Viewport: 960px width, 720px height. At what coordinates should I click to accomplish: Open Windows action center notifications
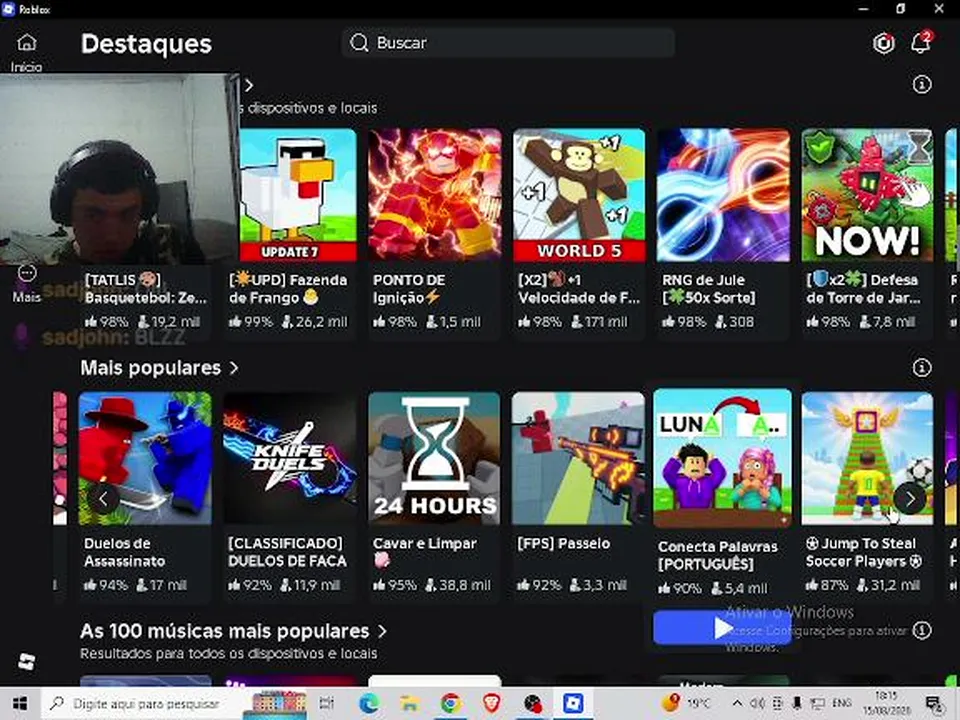click(x=934, y=704)
